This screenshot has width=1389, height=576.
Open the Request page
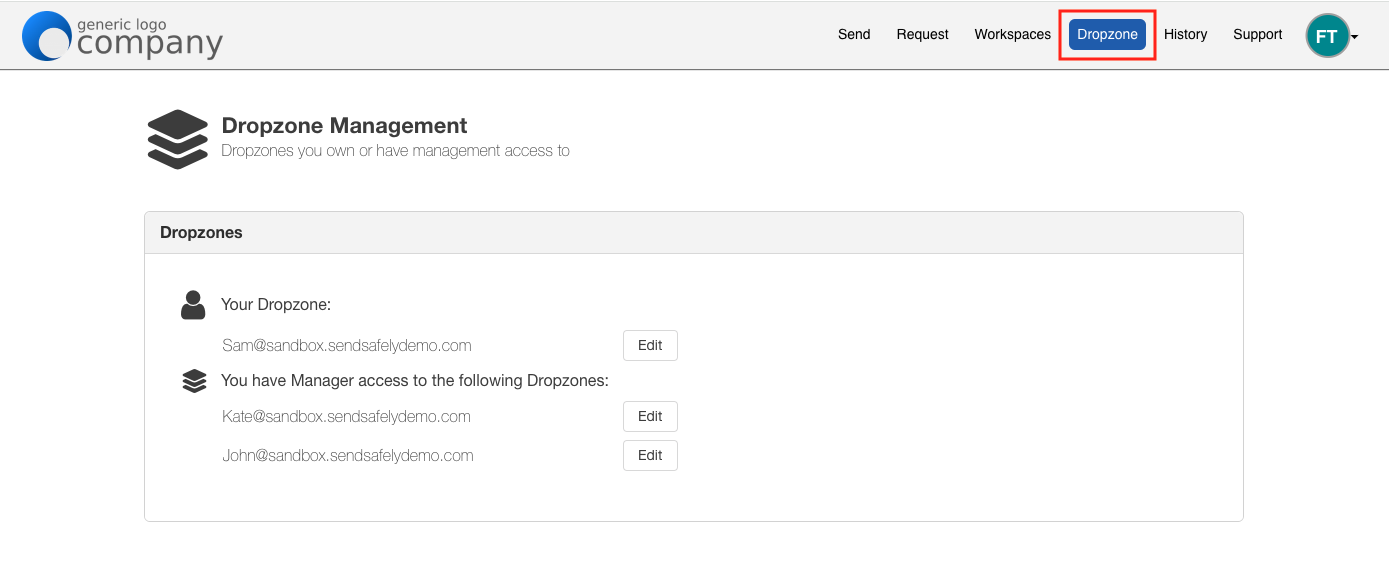[x=922, y=34]
